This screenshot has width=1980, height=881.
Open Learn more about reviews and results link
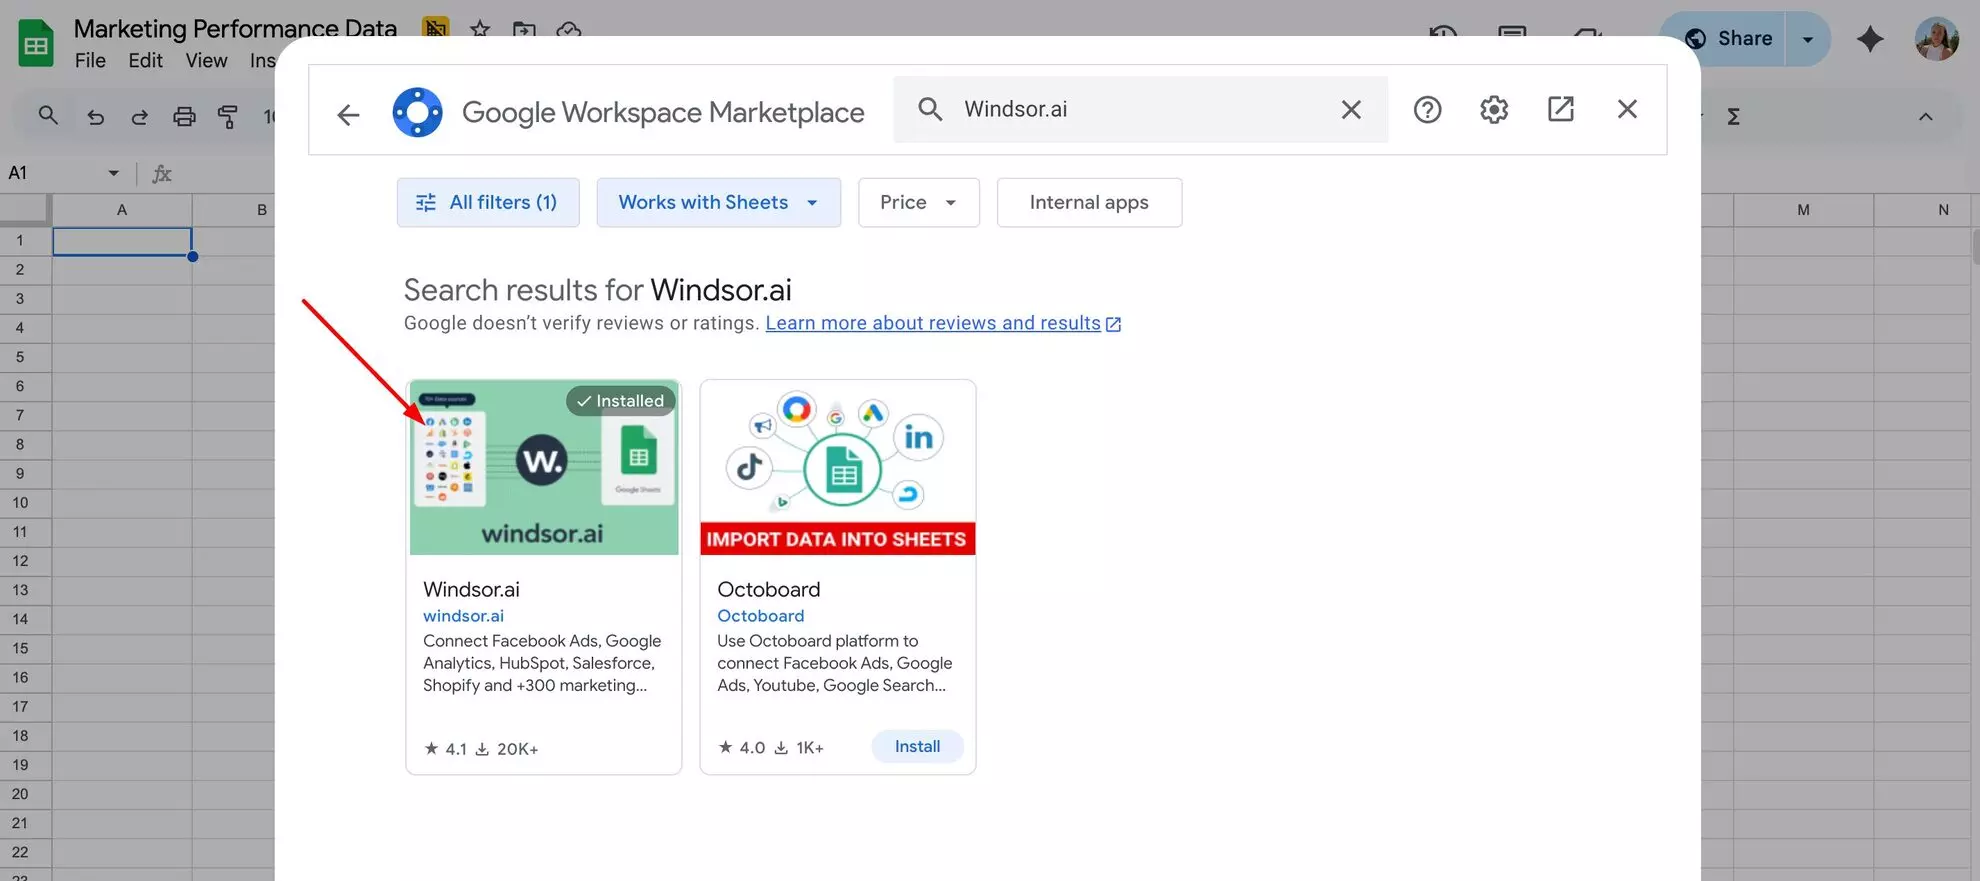(943, 323)
